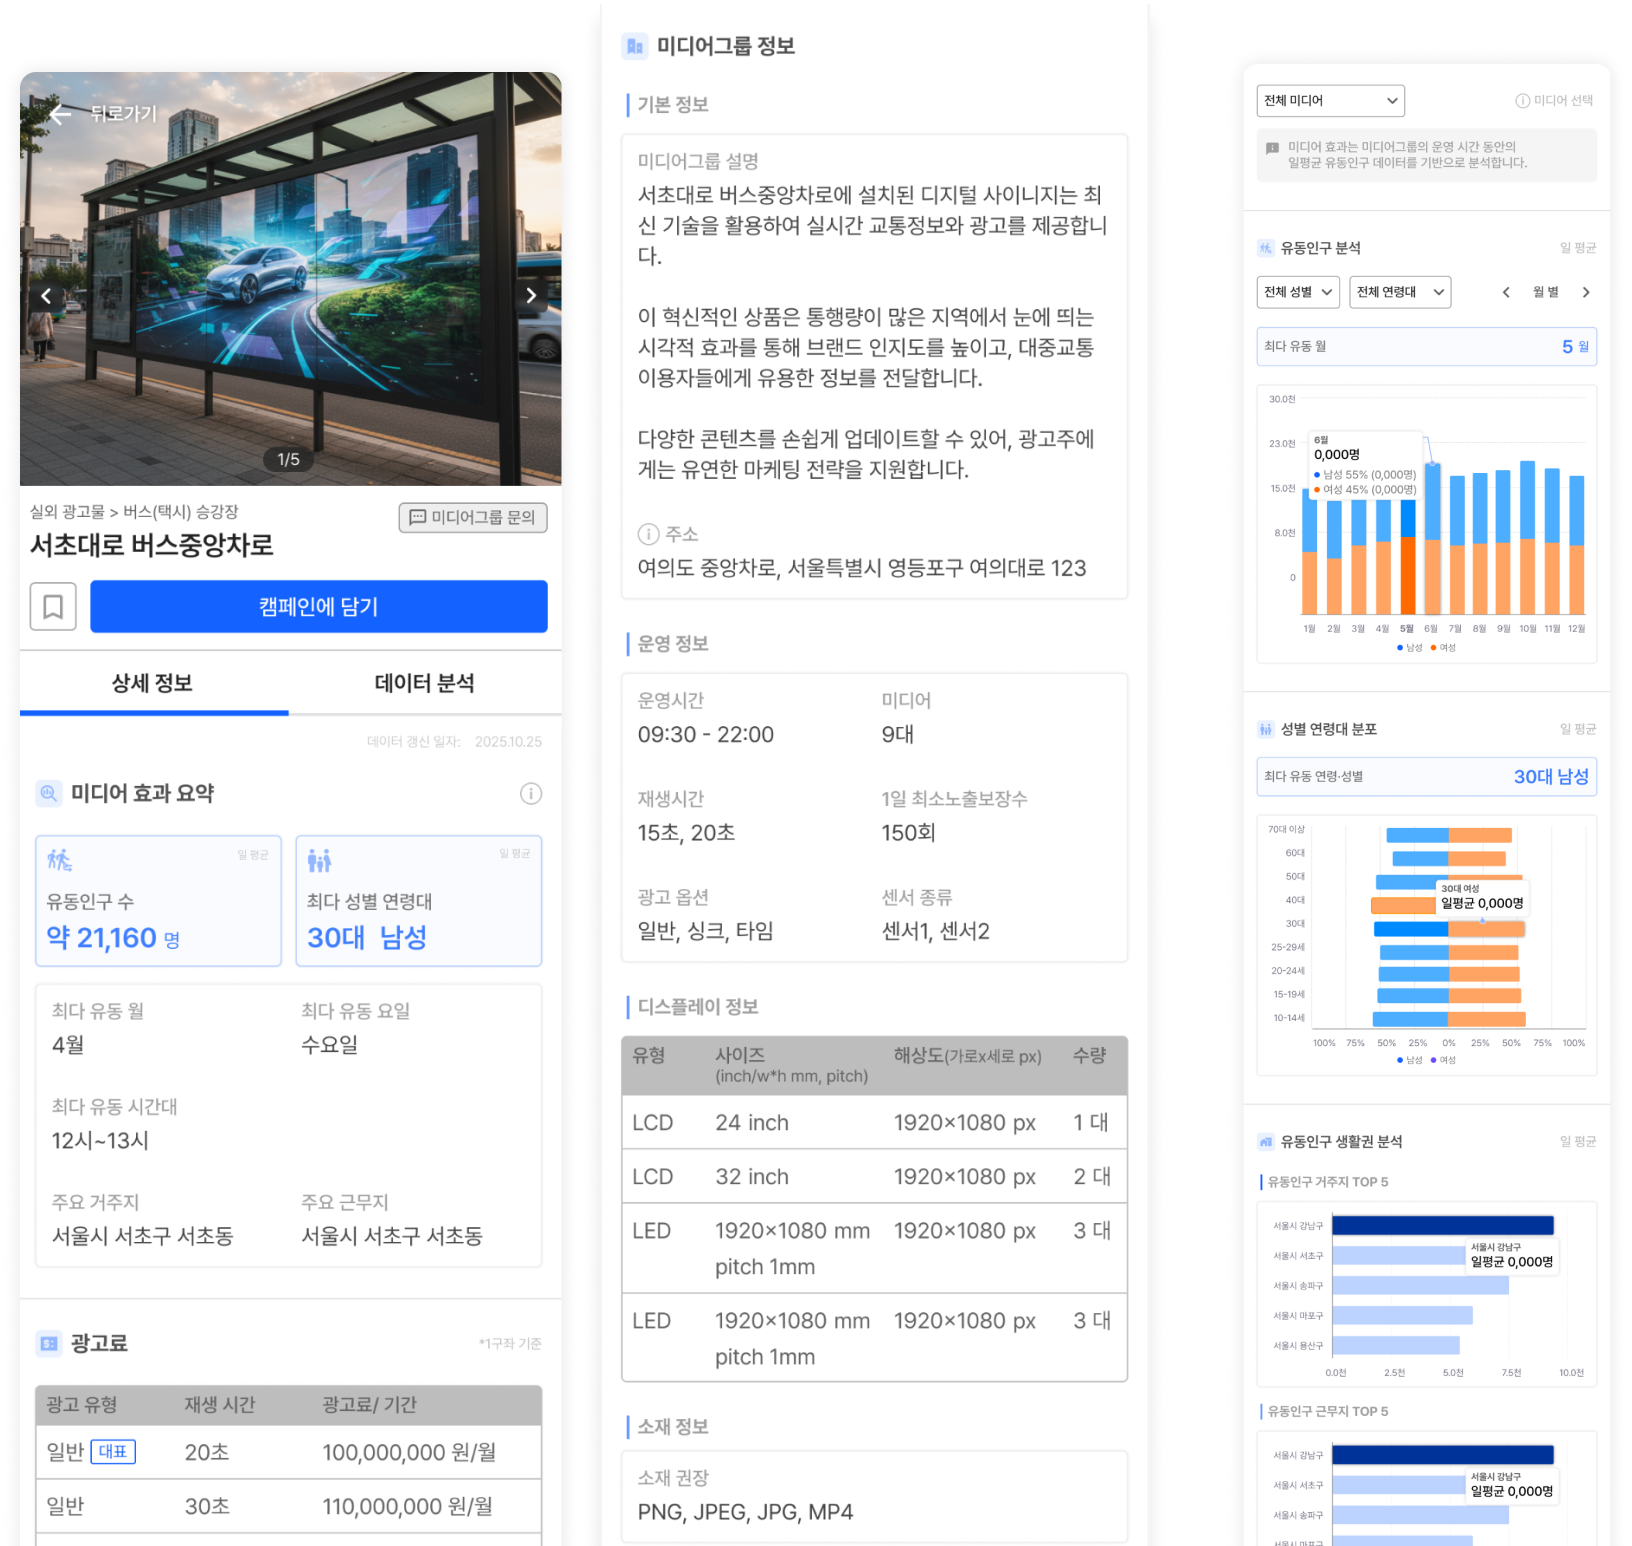Click the info icon next to 미디어 선택

coord(1522,101)
